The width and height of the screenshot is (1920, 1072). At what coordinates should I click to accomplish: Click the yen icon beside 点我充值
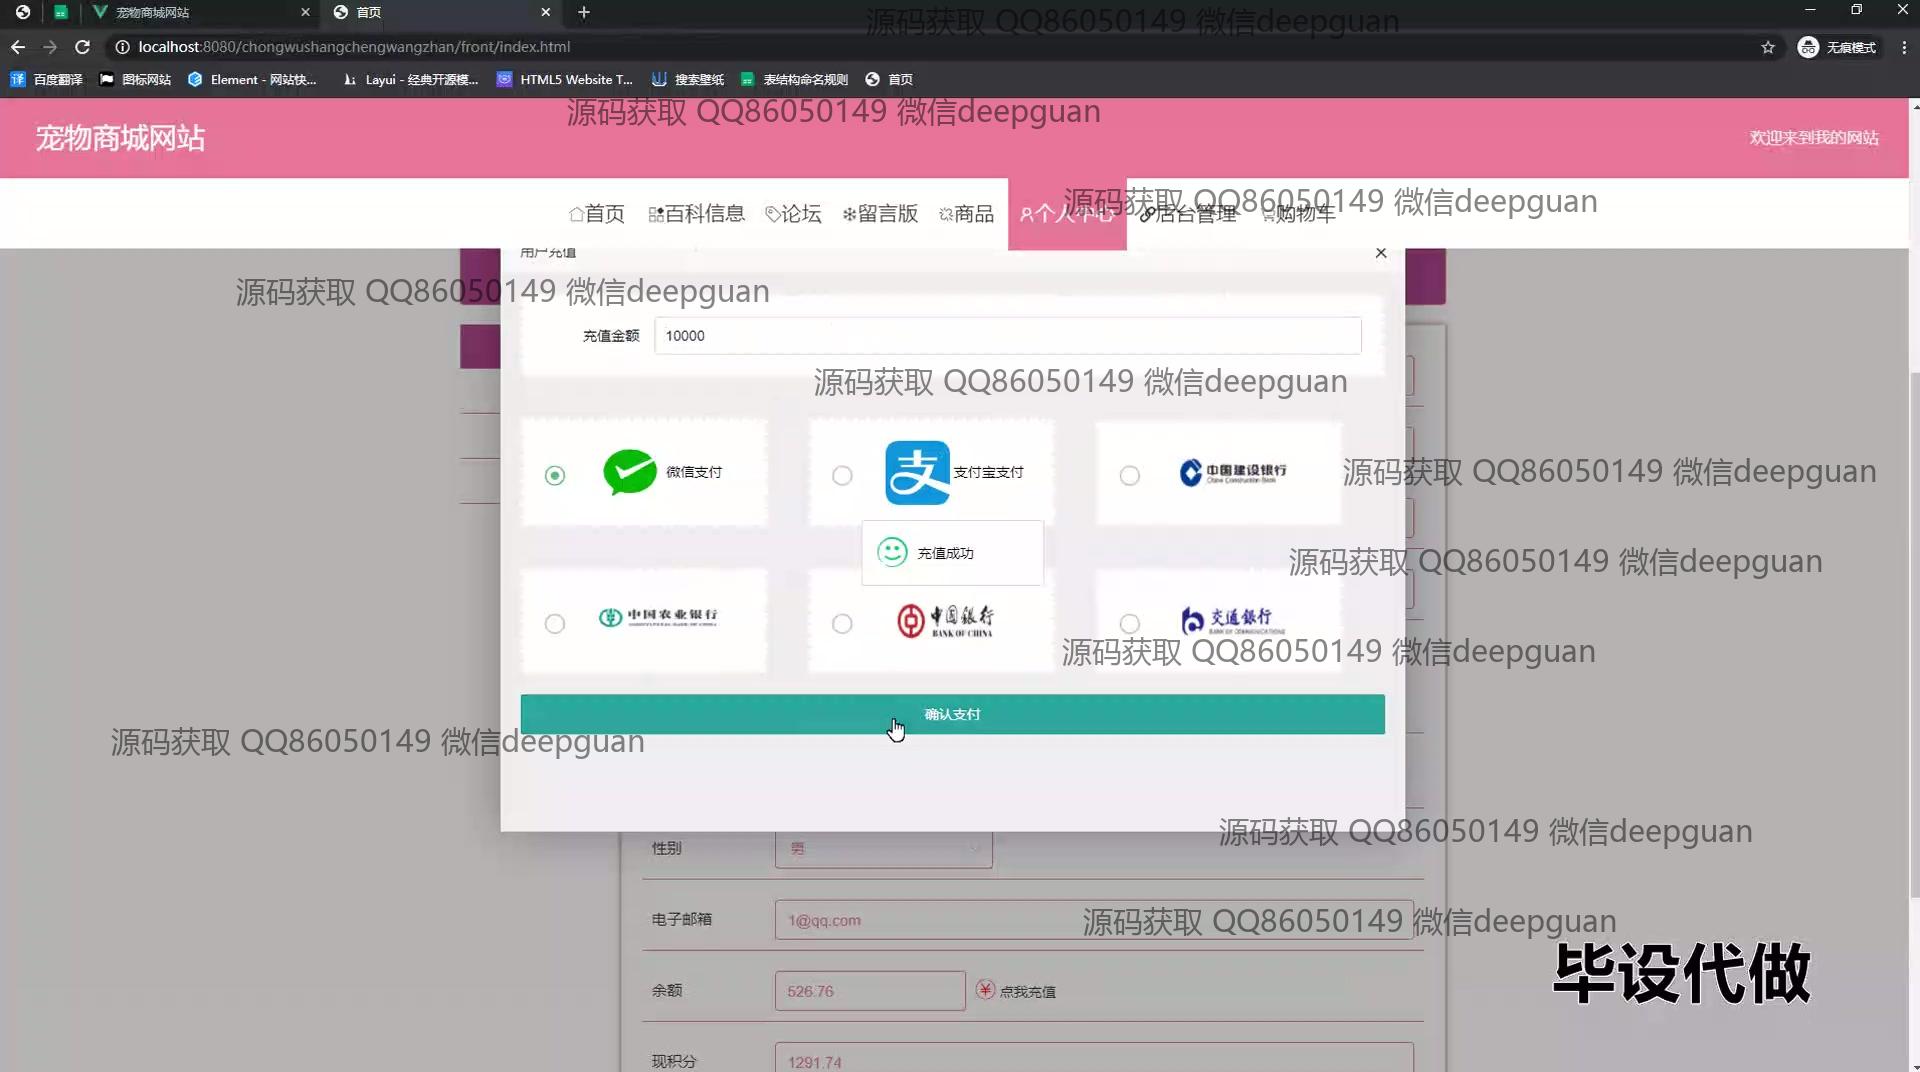[985, 990]
